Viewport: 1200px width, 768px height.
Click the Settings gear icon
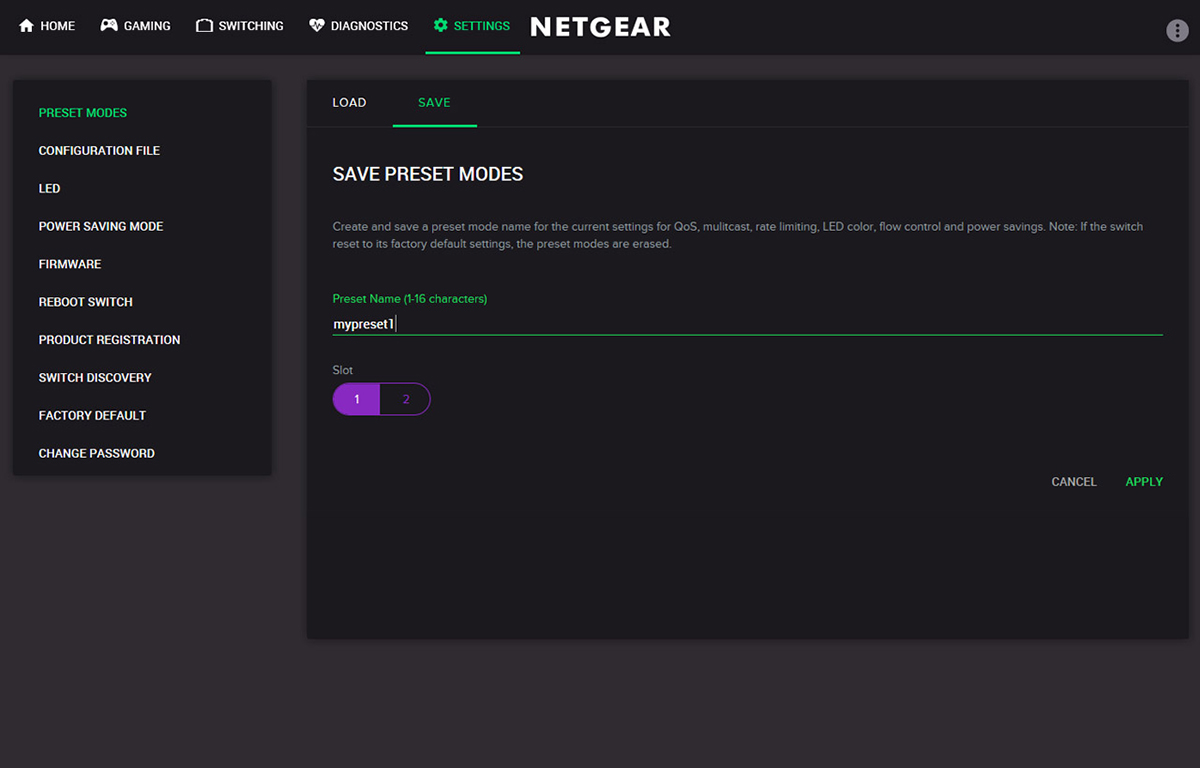pos(440,26)
